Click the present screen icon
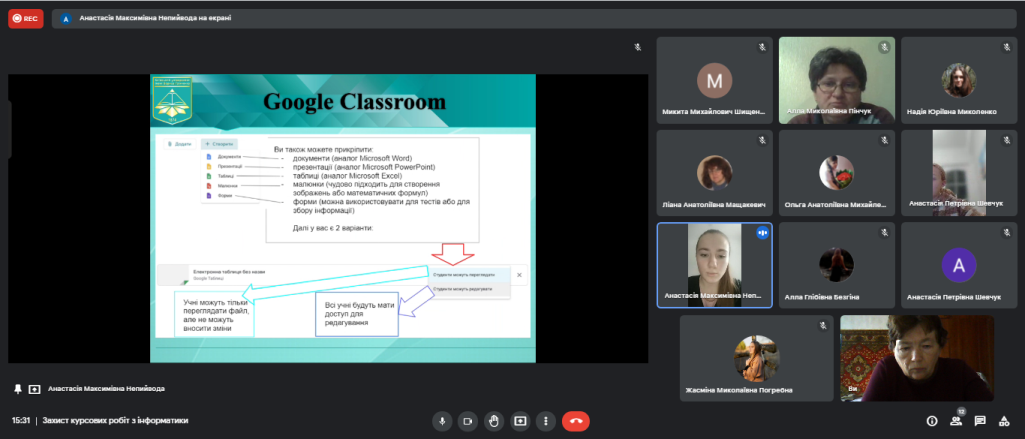This screenshot has width=1025, height=439. pos(520,421)
